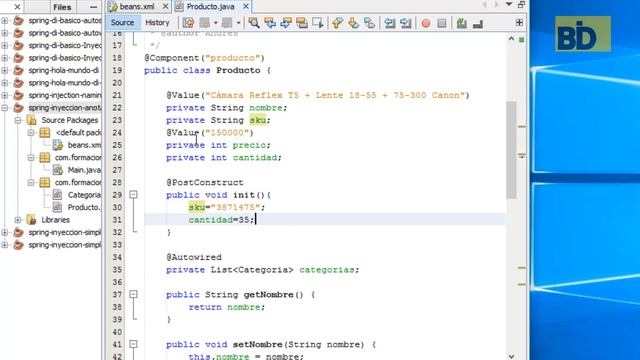The width and height of the screenshot is (640, 360).
Task: Select the spring-inyeccion-anot project
Action: click(64, 108)
